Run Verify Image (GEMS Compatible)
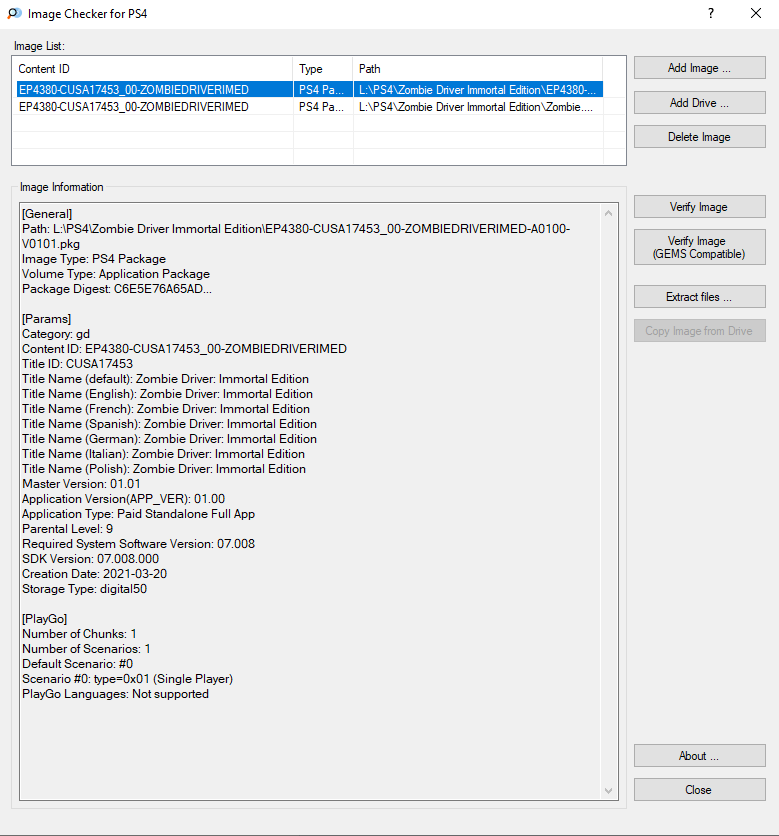 [x=699, y=247]
